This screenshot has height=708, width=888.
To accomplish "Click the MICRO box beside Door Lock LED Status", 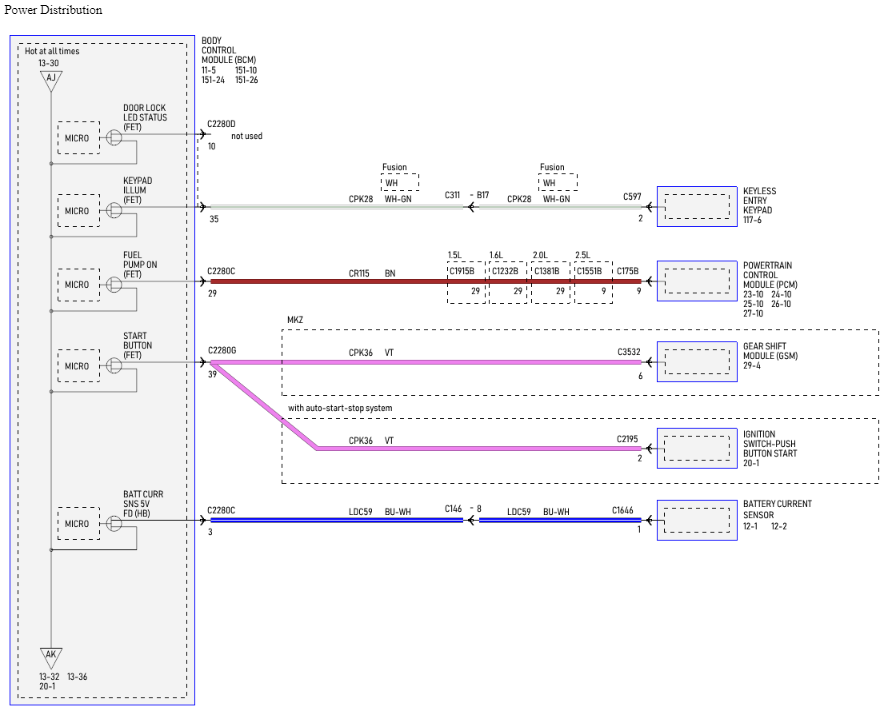I will 79,138.
